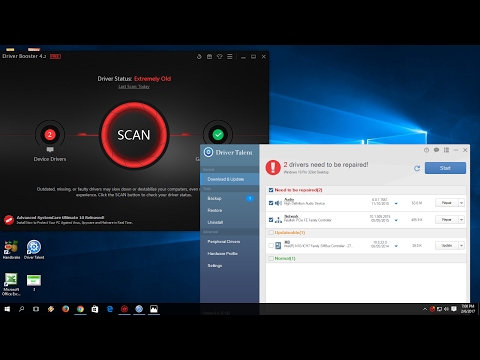The height and width of the screenshot is (360, 480).
Task: Toggle the 'Need to be repaired' group checkbox
Action: tap(271, 190)
